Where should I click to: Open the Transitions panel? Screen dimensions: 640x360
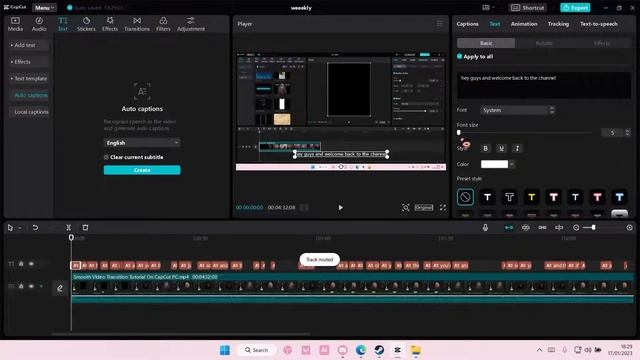pos(137,24)
